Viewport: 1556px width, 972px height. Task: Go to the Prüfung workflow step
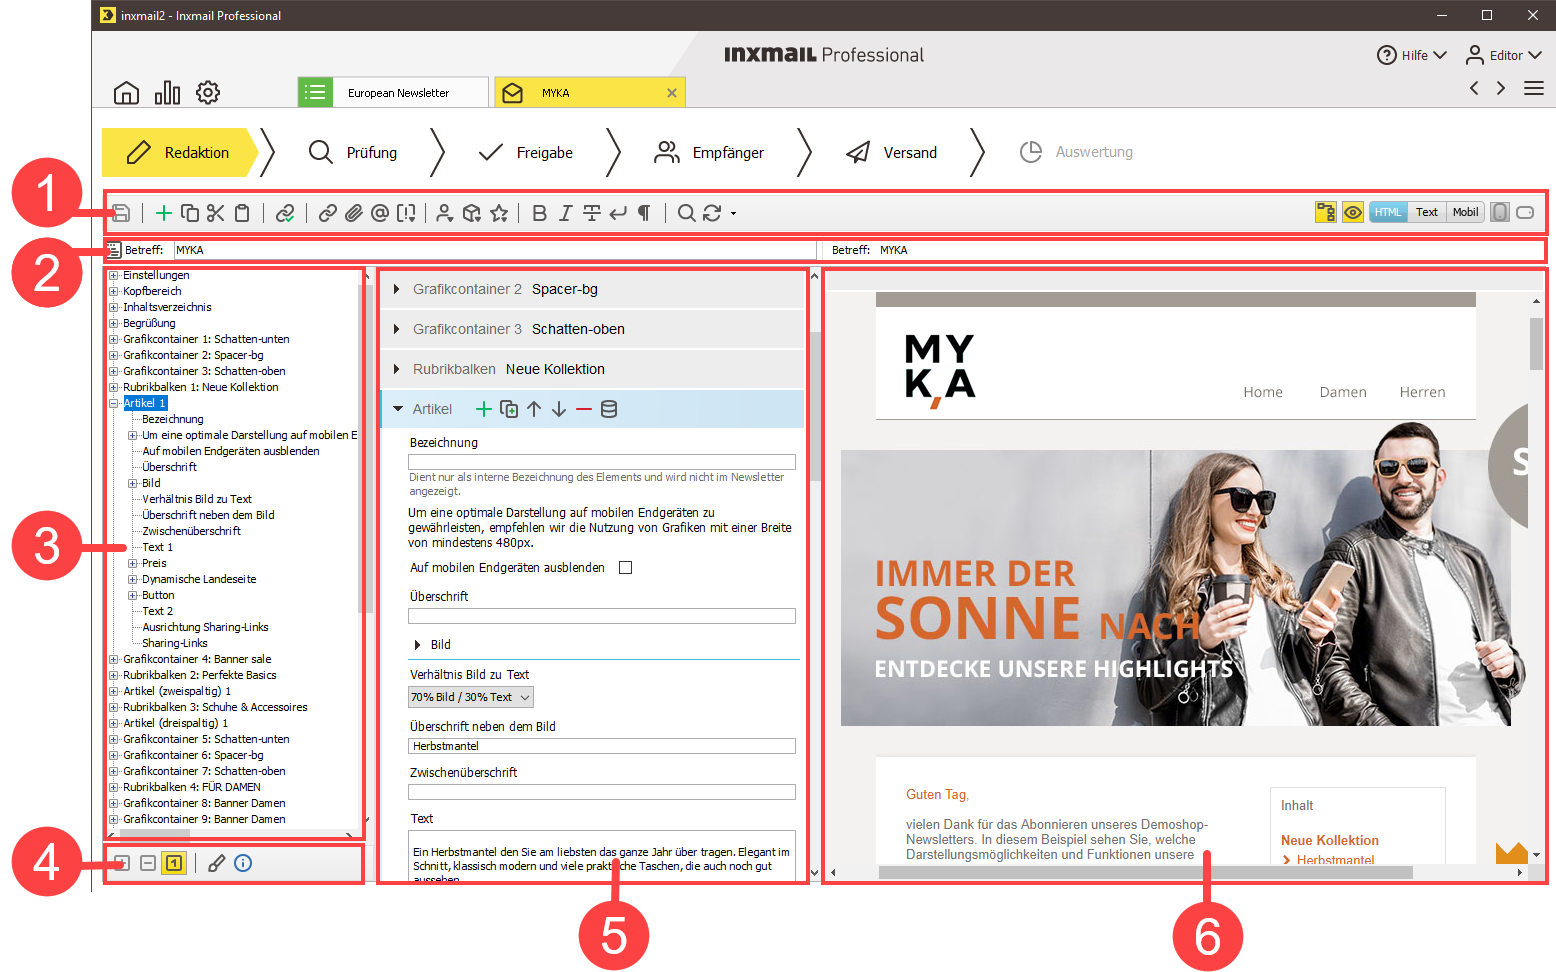point(353,152)
